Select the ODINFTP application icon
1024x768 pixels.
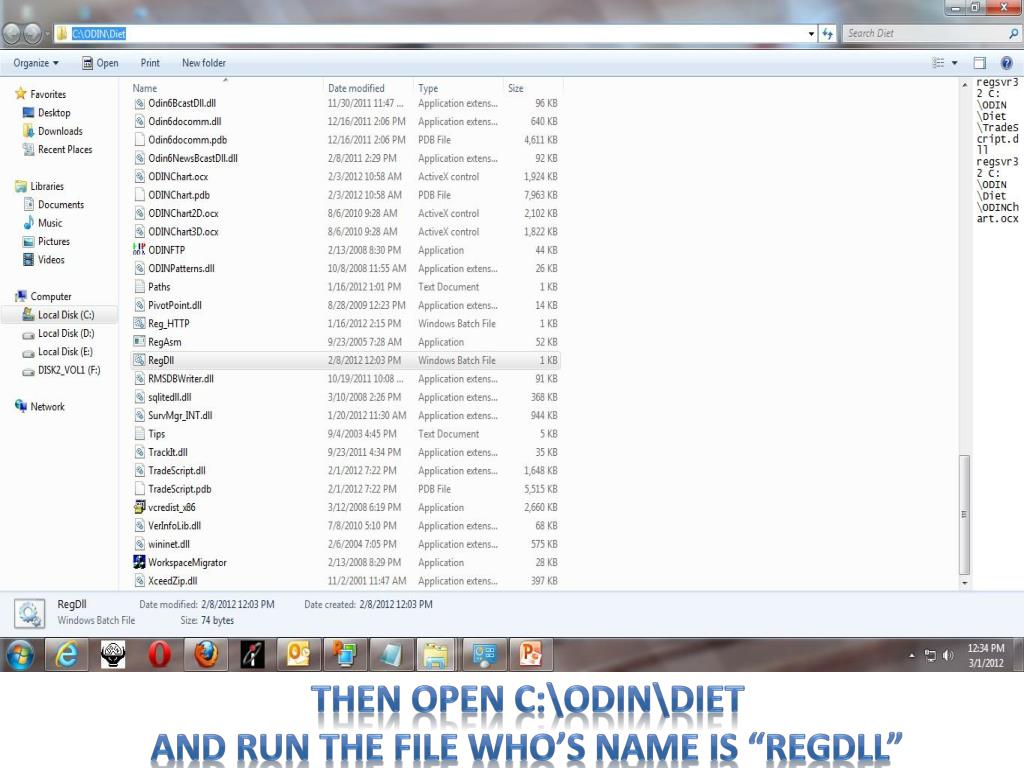coord(139,249)
